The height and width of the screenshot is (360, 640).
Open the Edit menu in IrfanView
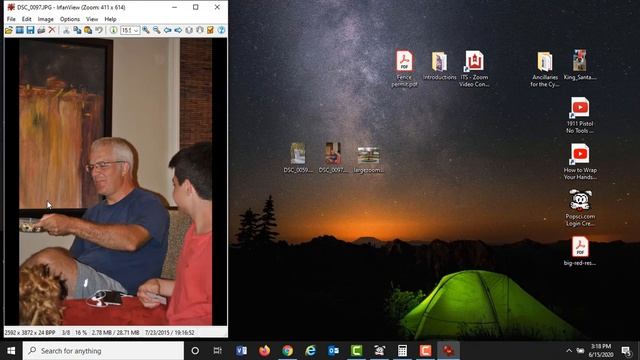pyautogui.click(x=27, y=19)
